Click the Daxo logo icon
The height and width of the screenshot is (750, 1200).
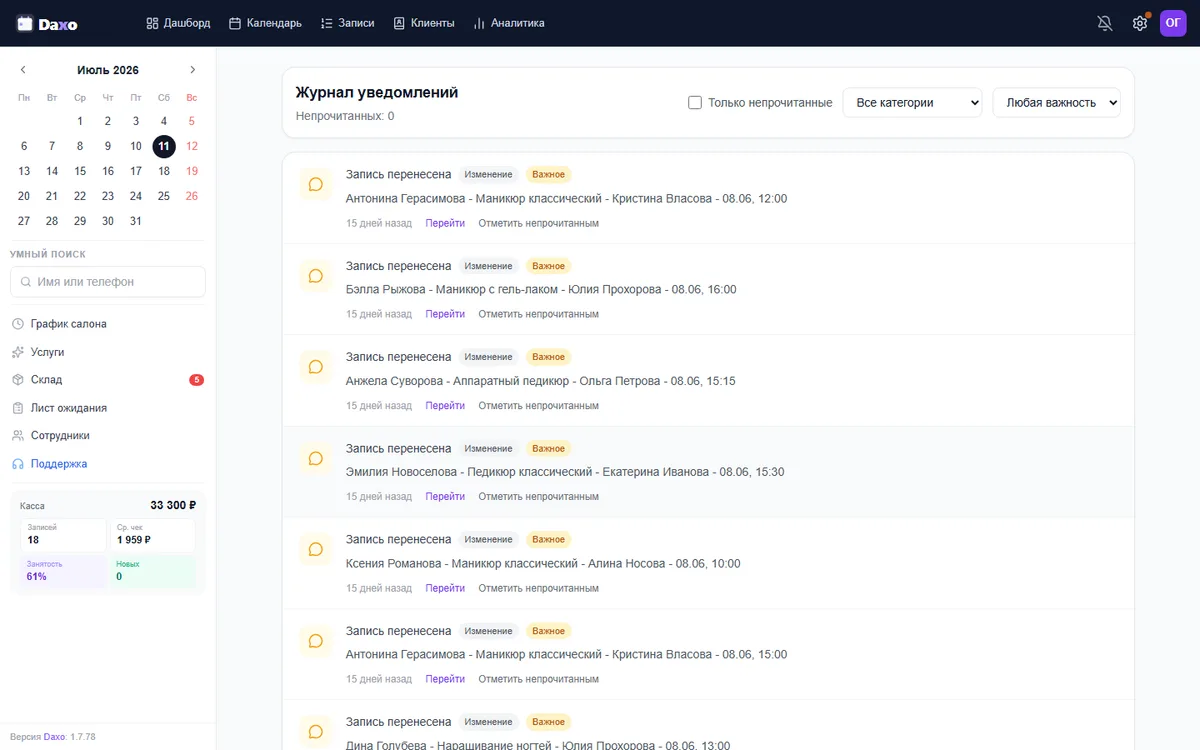click(x=25, y=23)
